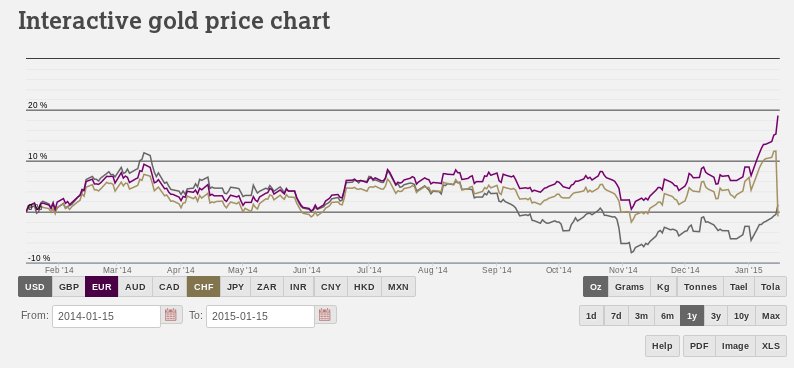Save chart as Image

tap(735, 346)
